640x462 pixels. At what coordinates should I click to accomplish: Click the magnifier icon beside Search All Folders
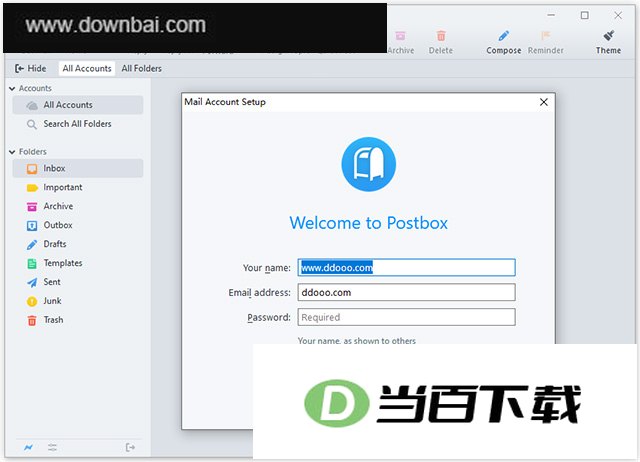pyautogui.click(x=32, y=124)
